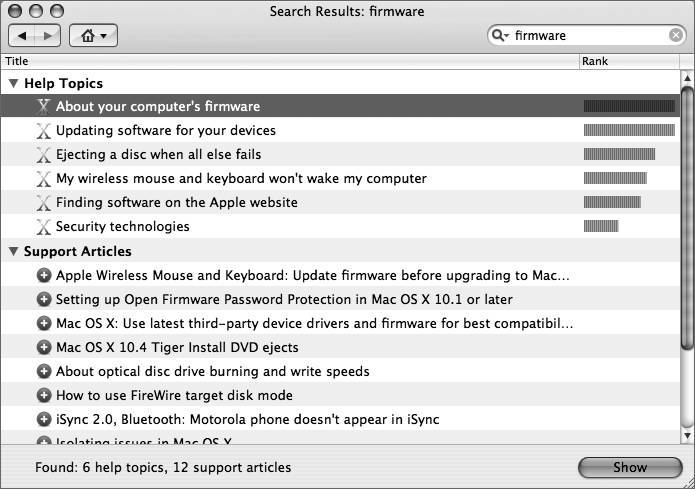Open the Home menu button

click(94, 36)
